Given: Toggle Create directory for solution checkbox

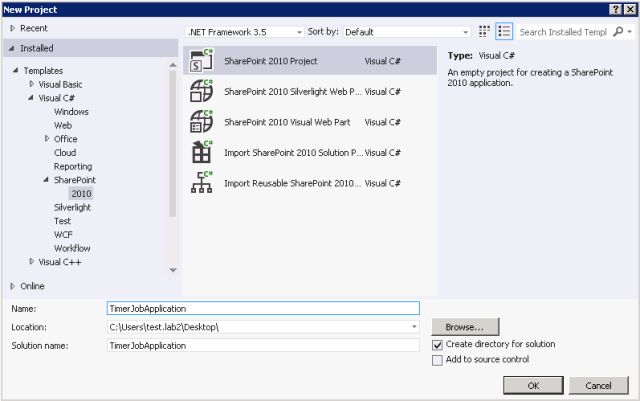Looking at the screenshot, I should 437,345.
